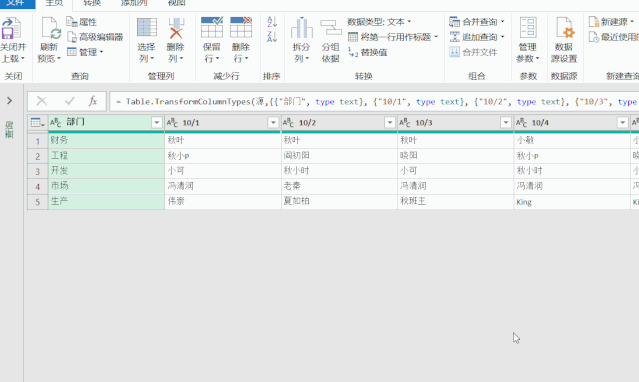Switch to the Transform (转换) tab
Image resolution: width=639 pixels, height=382 pixels.
click(x=92, y=3)
